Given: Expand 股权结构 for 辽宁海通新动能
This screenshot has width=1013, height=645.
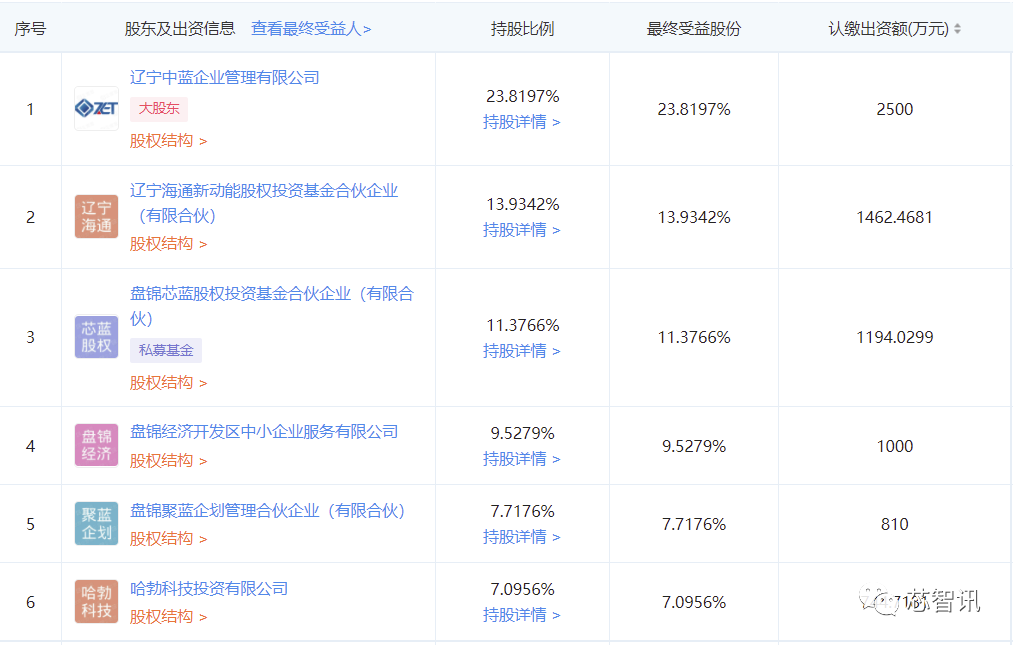Looking at the screenshot, I should pyautogui.click(x=169, y=244).
